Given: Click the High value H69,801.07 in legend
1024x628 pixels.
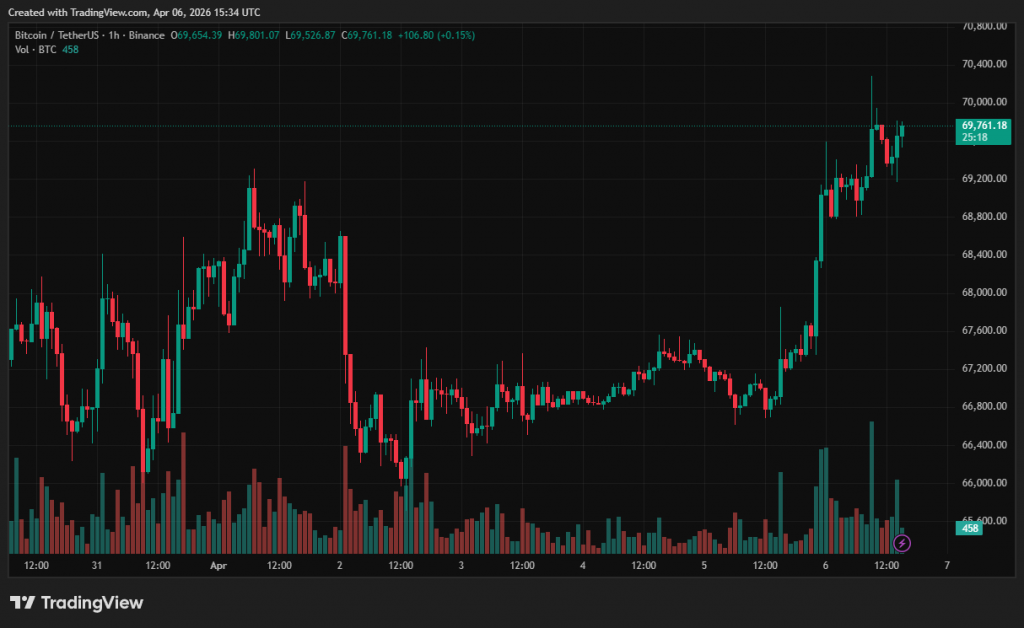Looking at the screenshot, I should pos(255,35).
